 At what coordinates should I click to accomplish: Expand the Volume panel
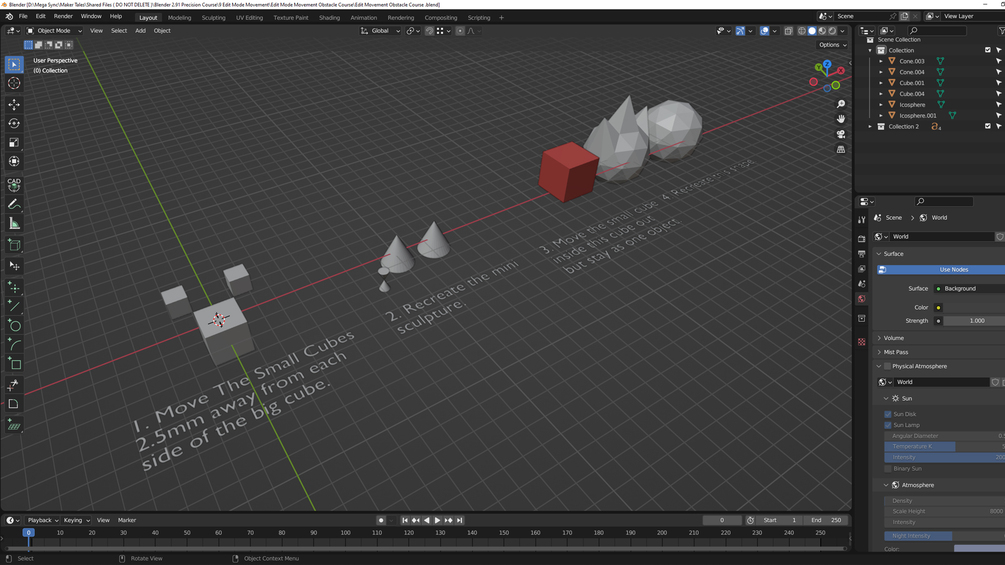[x=893, y=338]
